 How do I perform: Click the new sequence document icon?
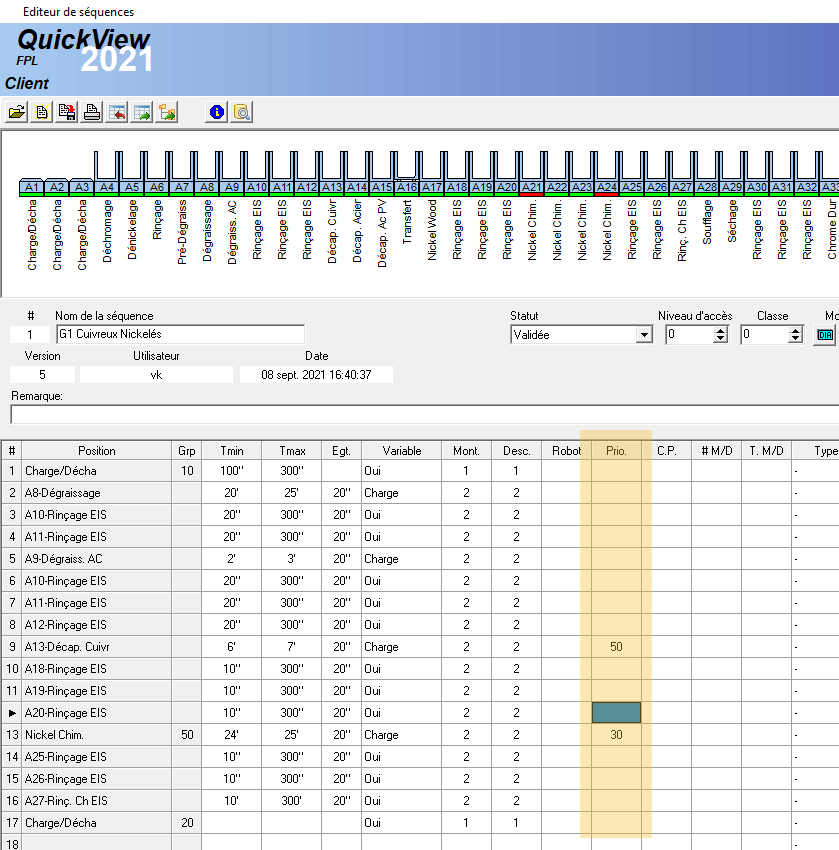tap(42, 112)
